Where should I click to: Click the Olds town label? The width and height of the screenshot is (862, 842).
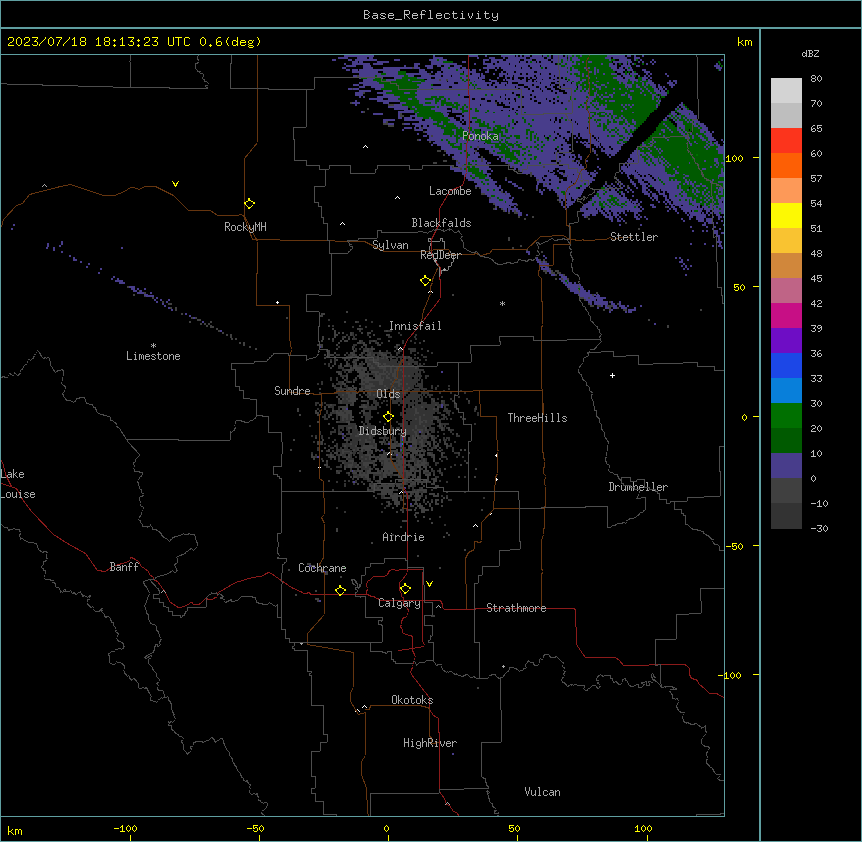(x=388, y=394)
